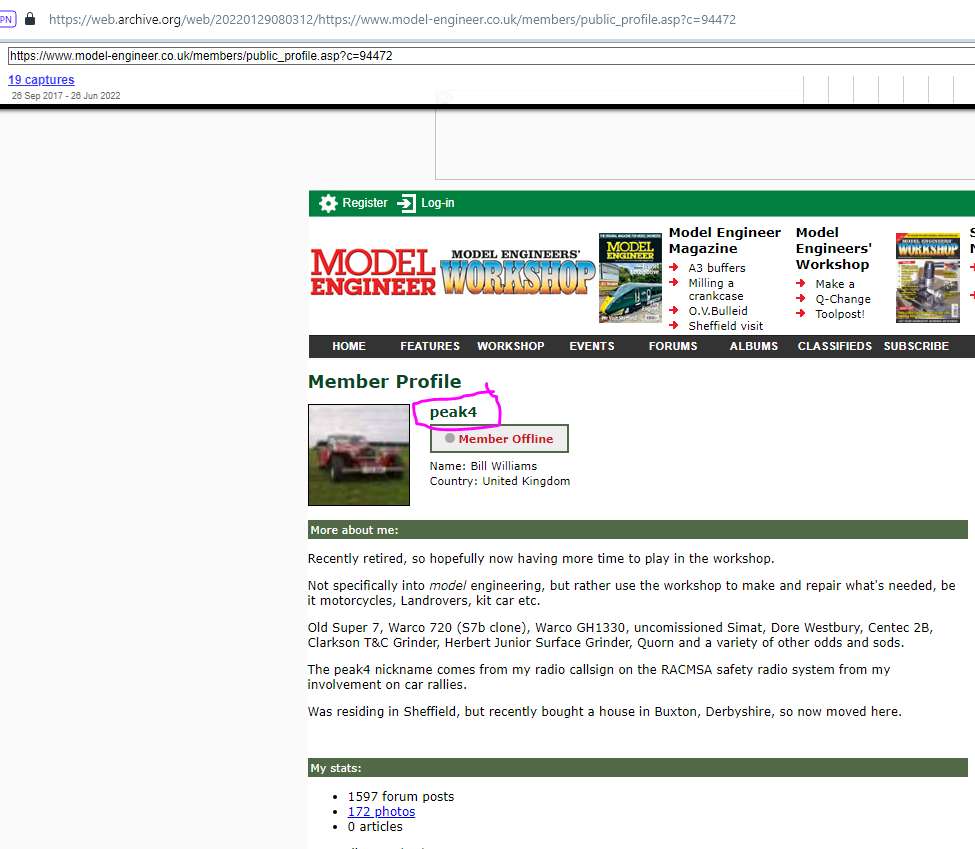Click the red arrow beside Sheffield visit
975x849 pixels.
673,325
